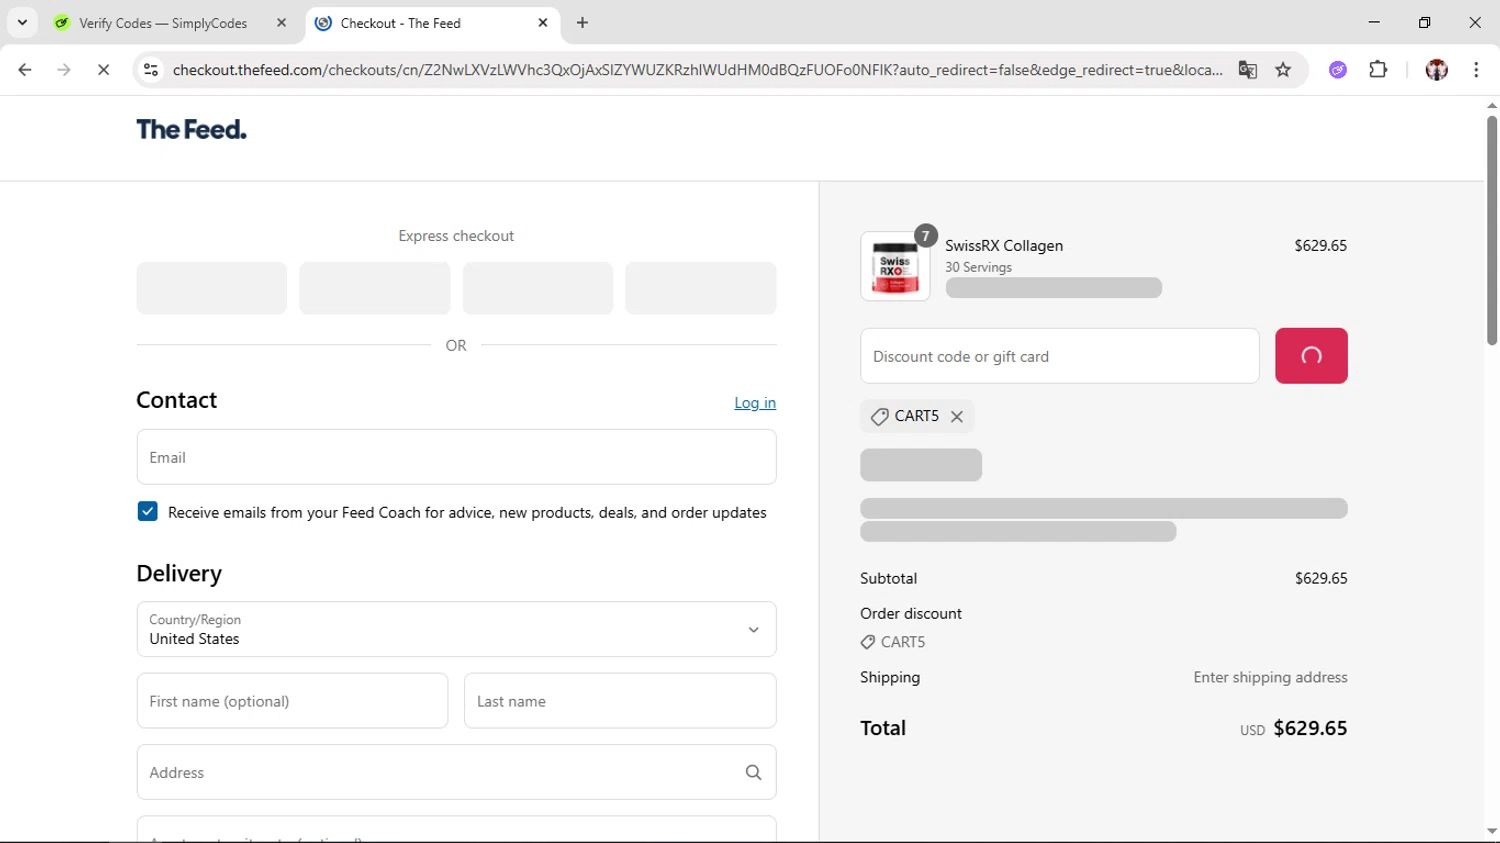Open site information icon in address bar
This screenshot has height=843, width=1500.
click(151, 70)
